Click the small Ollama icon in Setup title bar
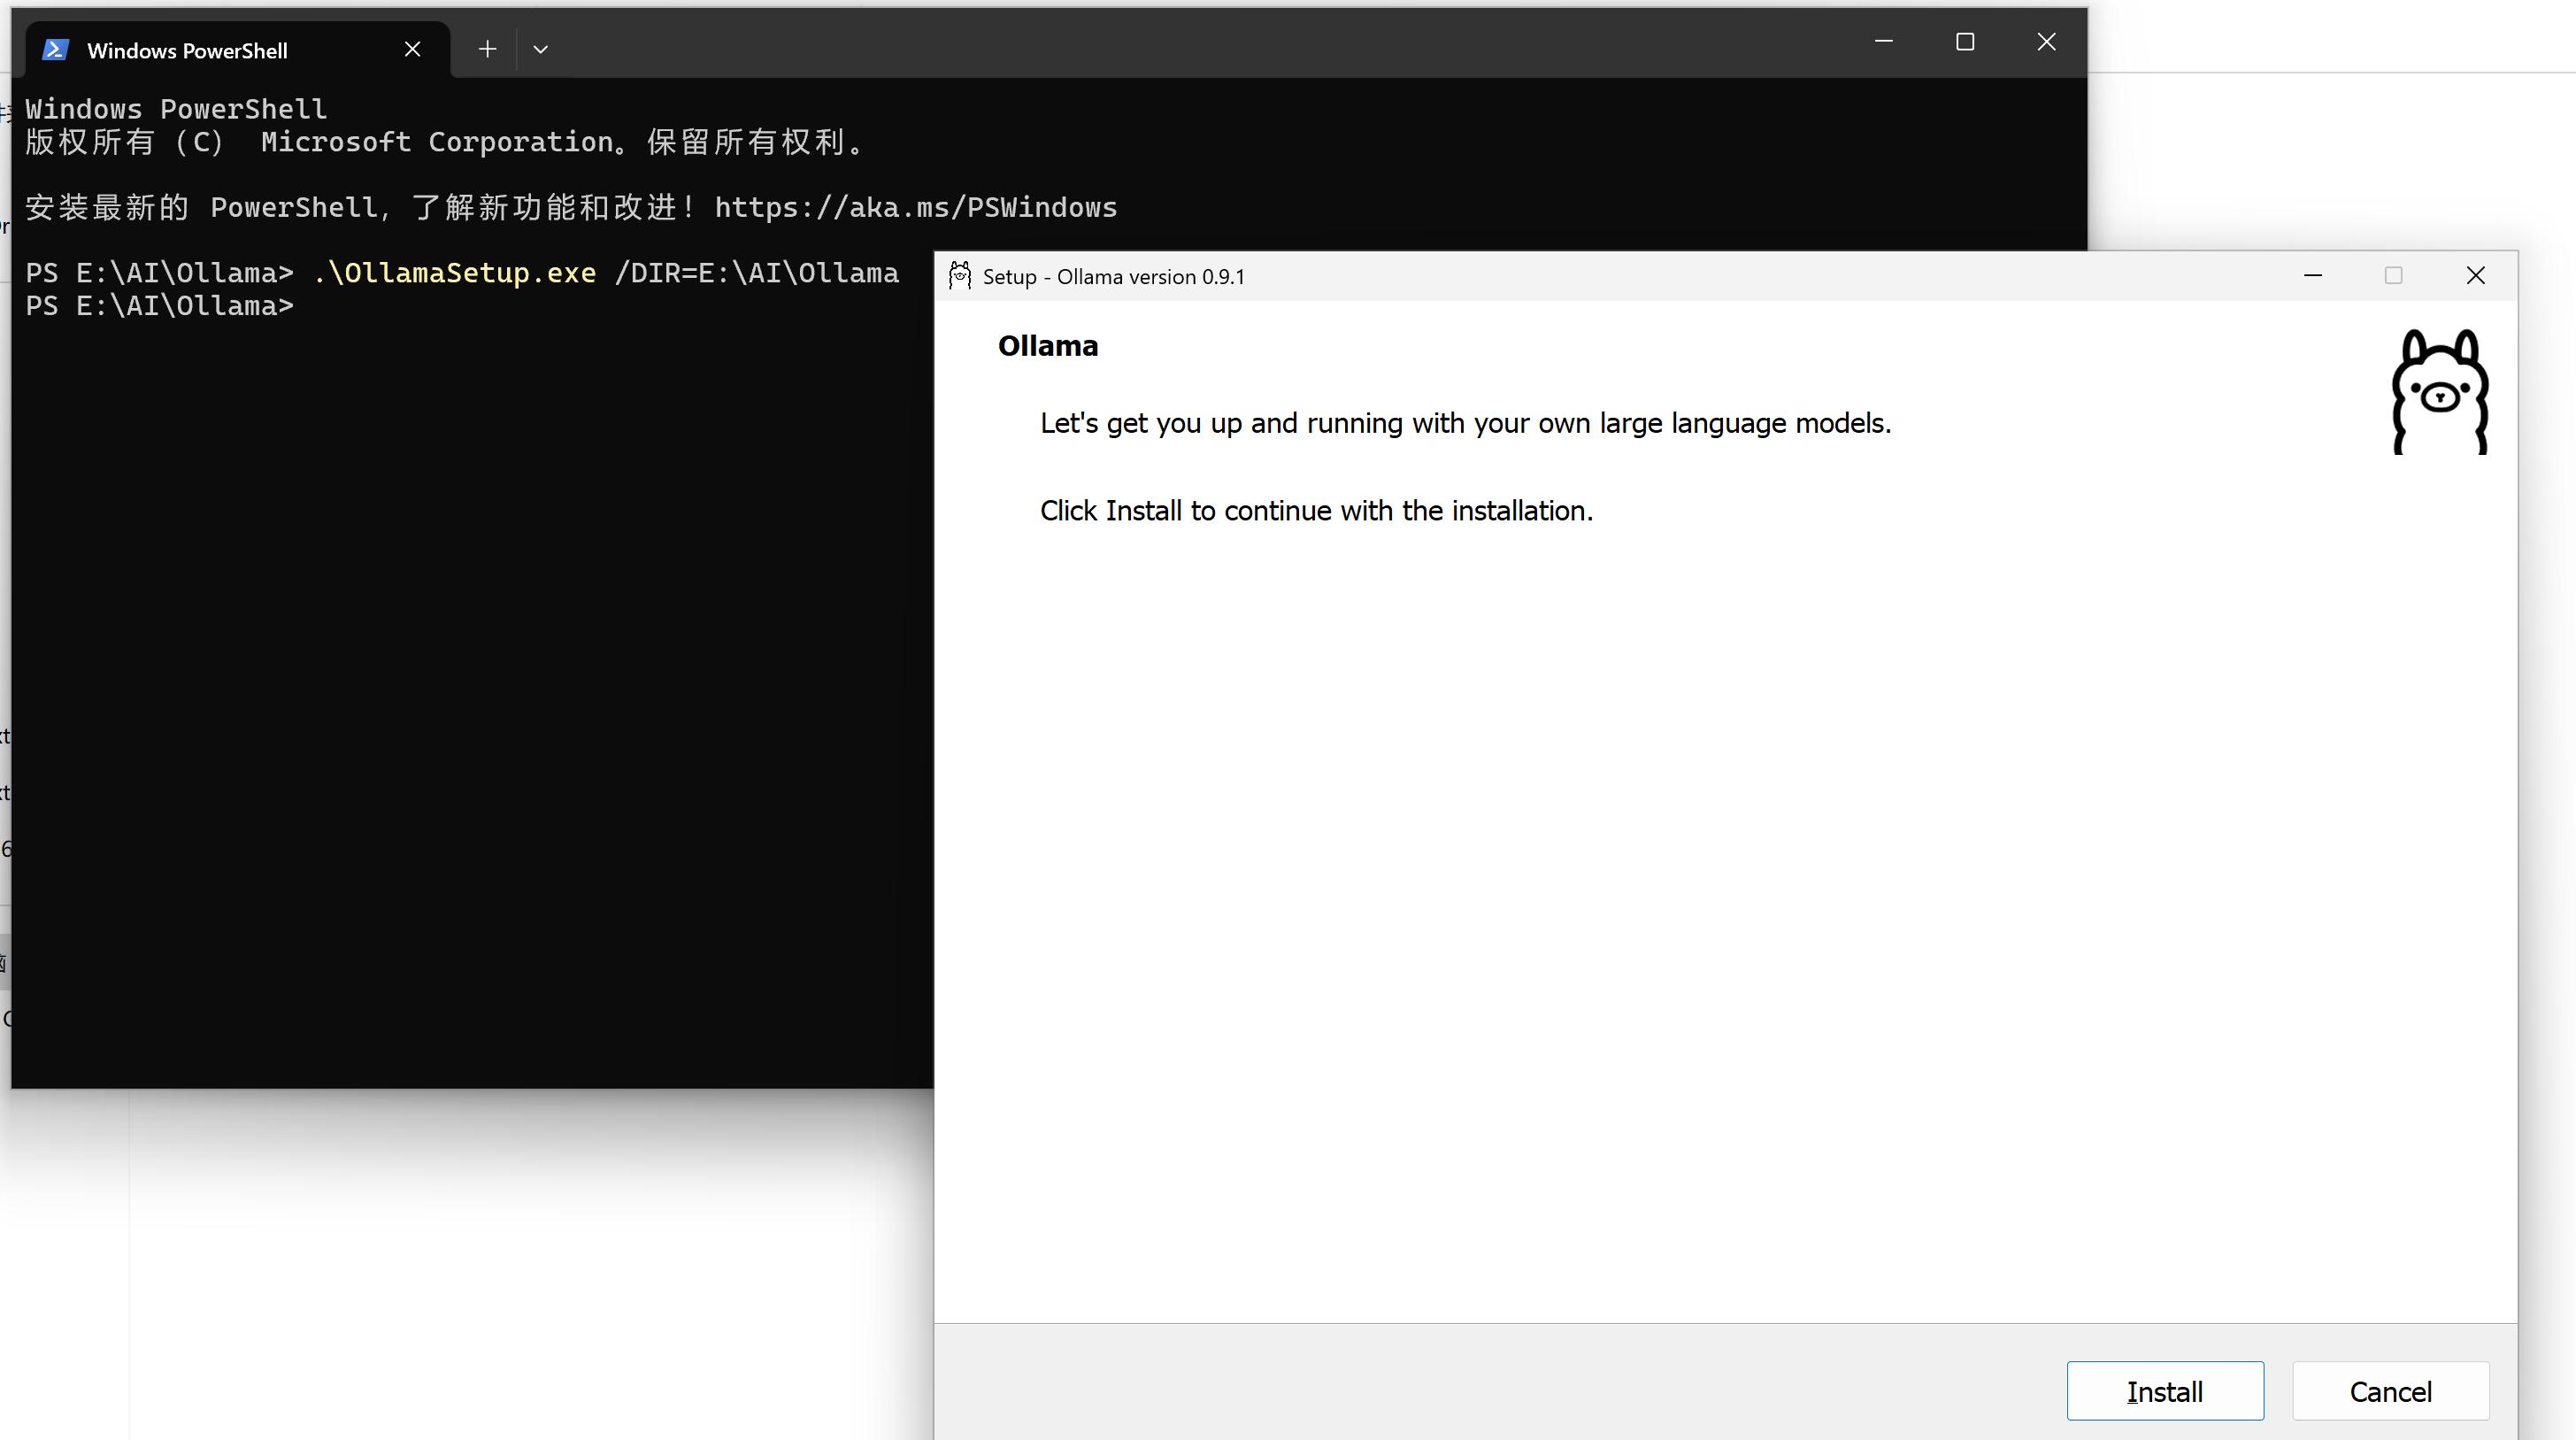This screenshot has height=1440, width=2576. (x=960, y=276)
